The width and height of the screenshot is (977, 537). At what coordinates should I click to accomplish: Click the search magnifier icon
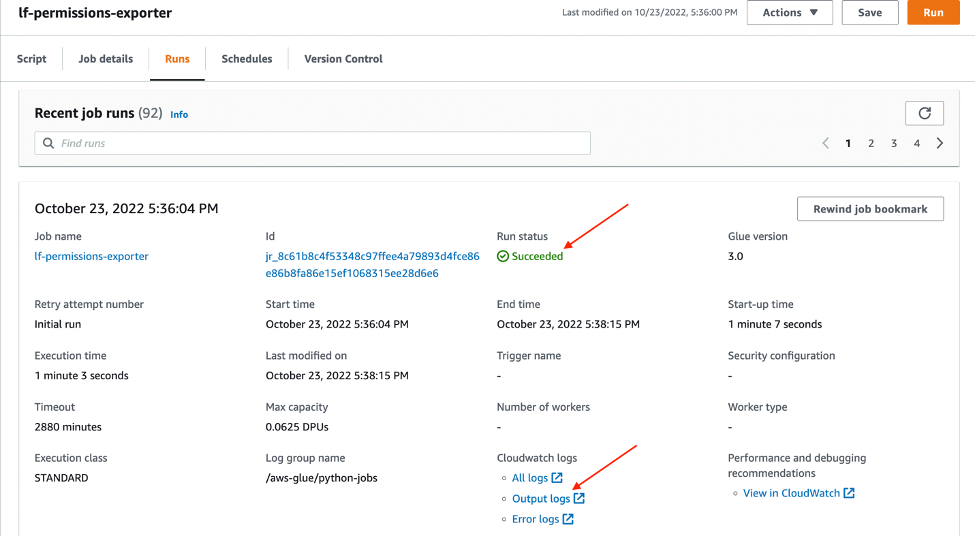tap(48, 143)
